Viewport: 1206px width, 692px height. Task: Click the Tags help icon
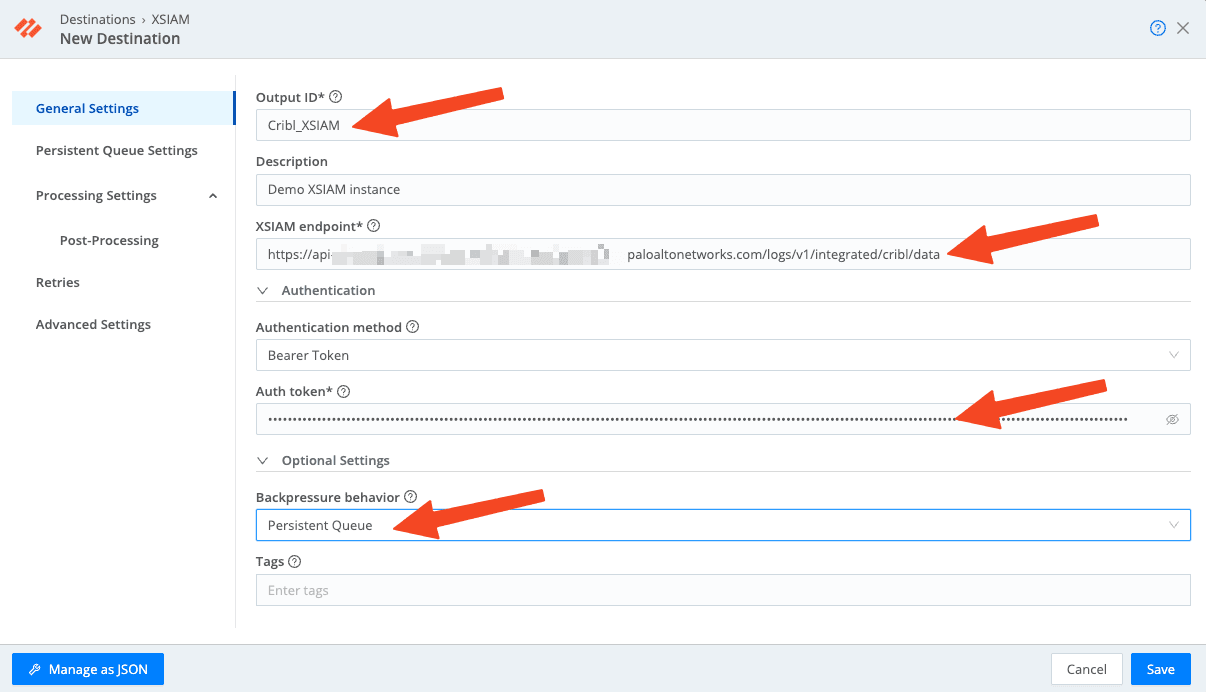pos(295,562)
